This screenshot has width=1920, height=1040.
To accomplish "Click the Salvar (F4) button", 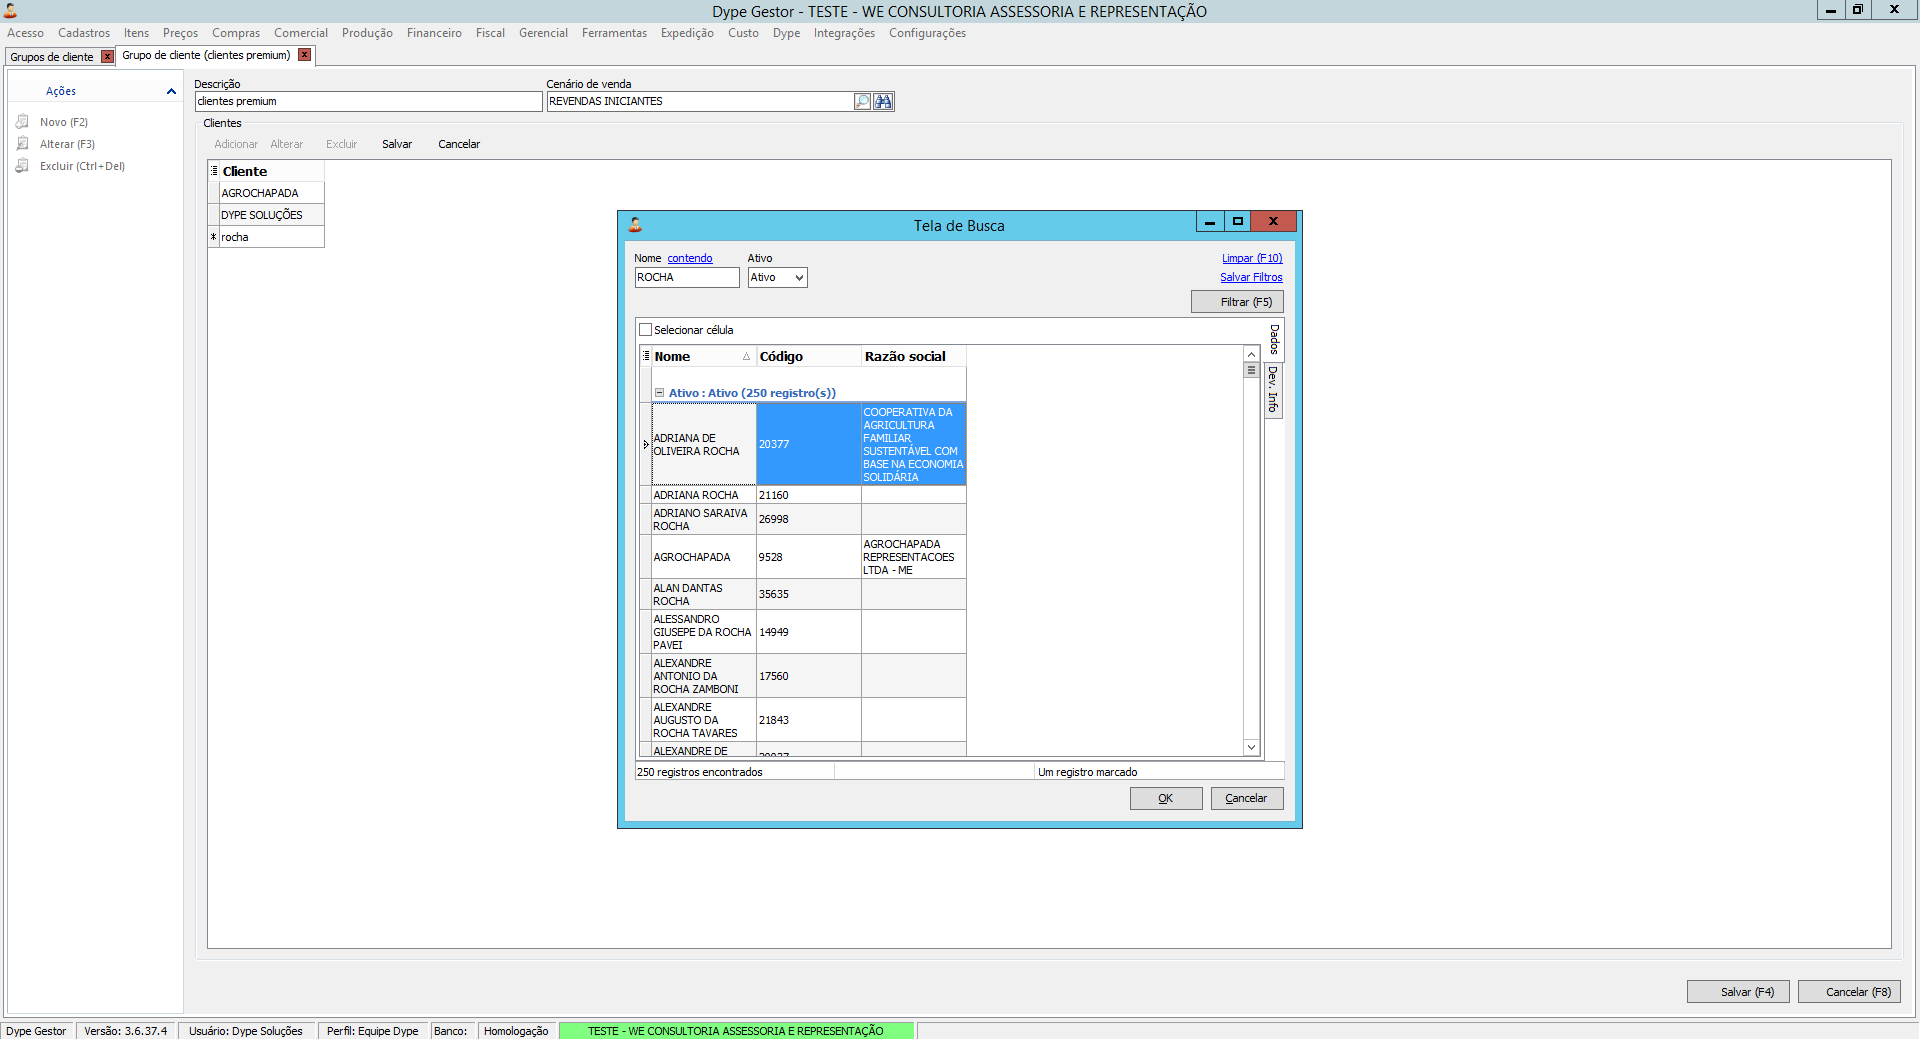I will 1738,992.
